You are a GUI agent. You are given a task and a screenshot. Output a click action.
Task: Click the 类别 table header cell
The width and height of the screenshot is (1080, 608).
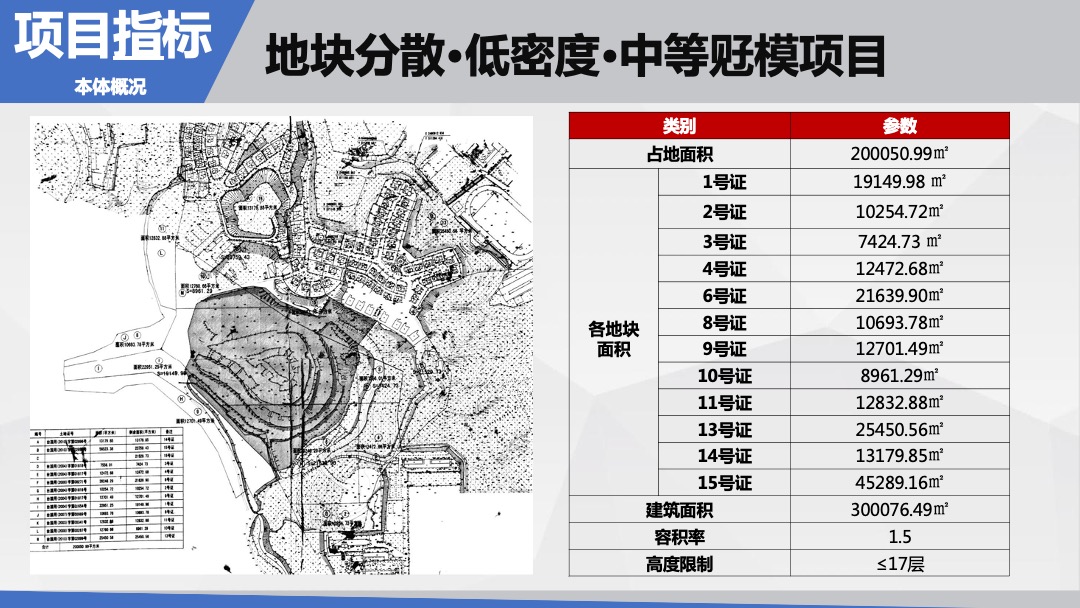tap(680, 127)
